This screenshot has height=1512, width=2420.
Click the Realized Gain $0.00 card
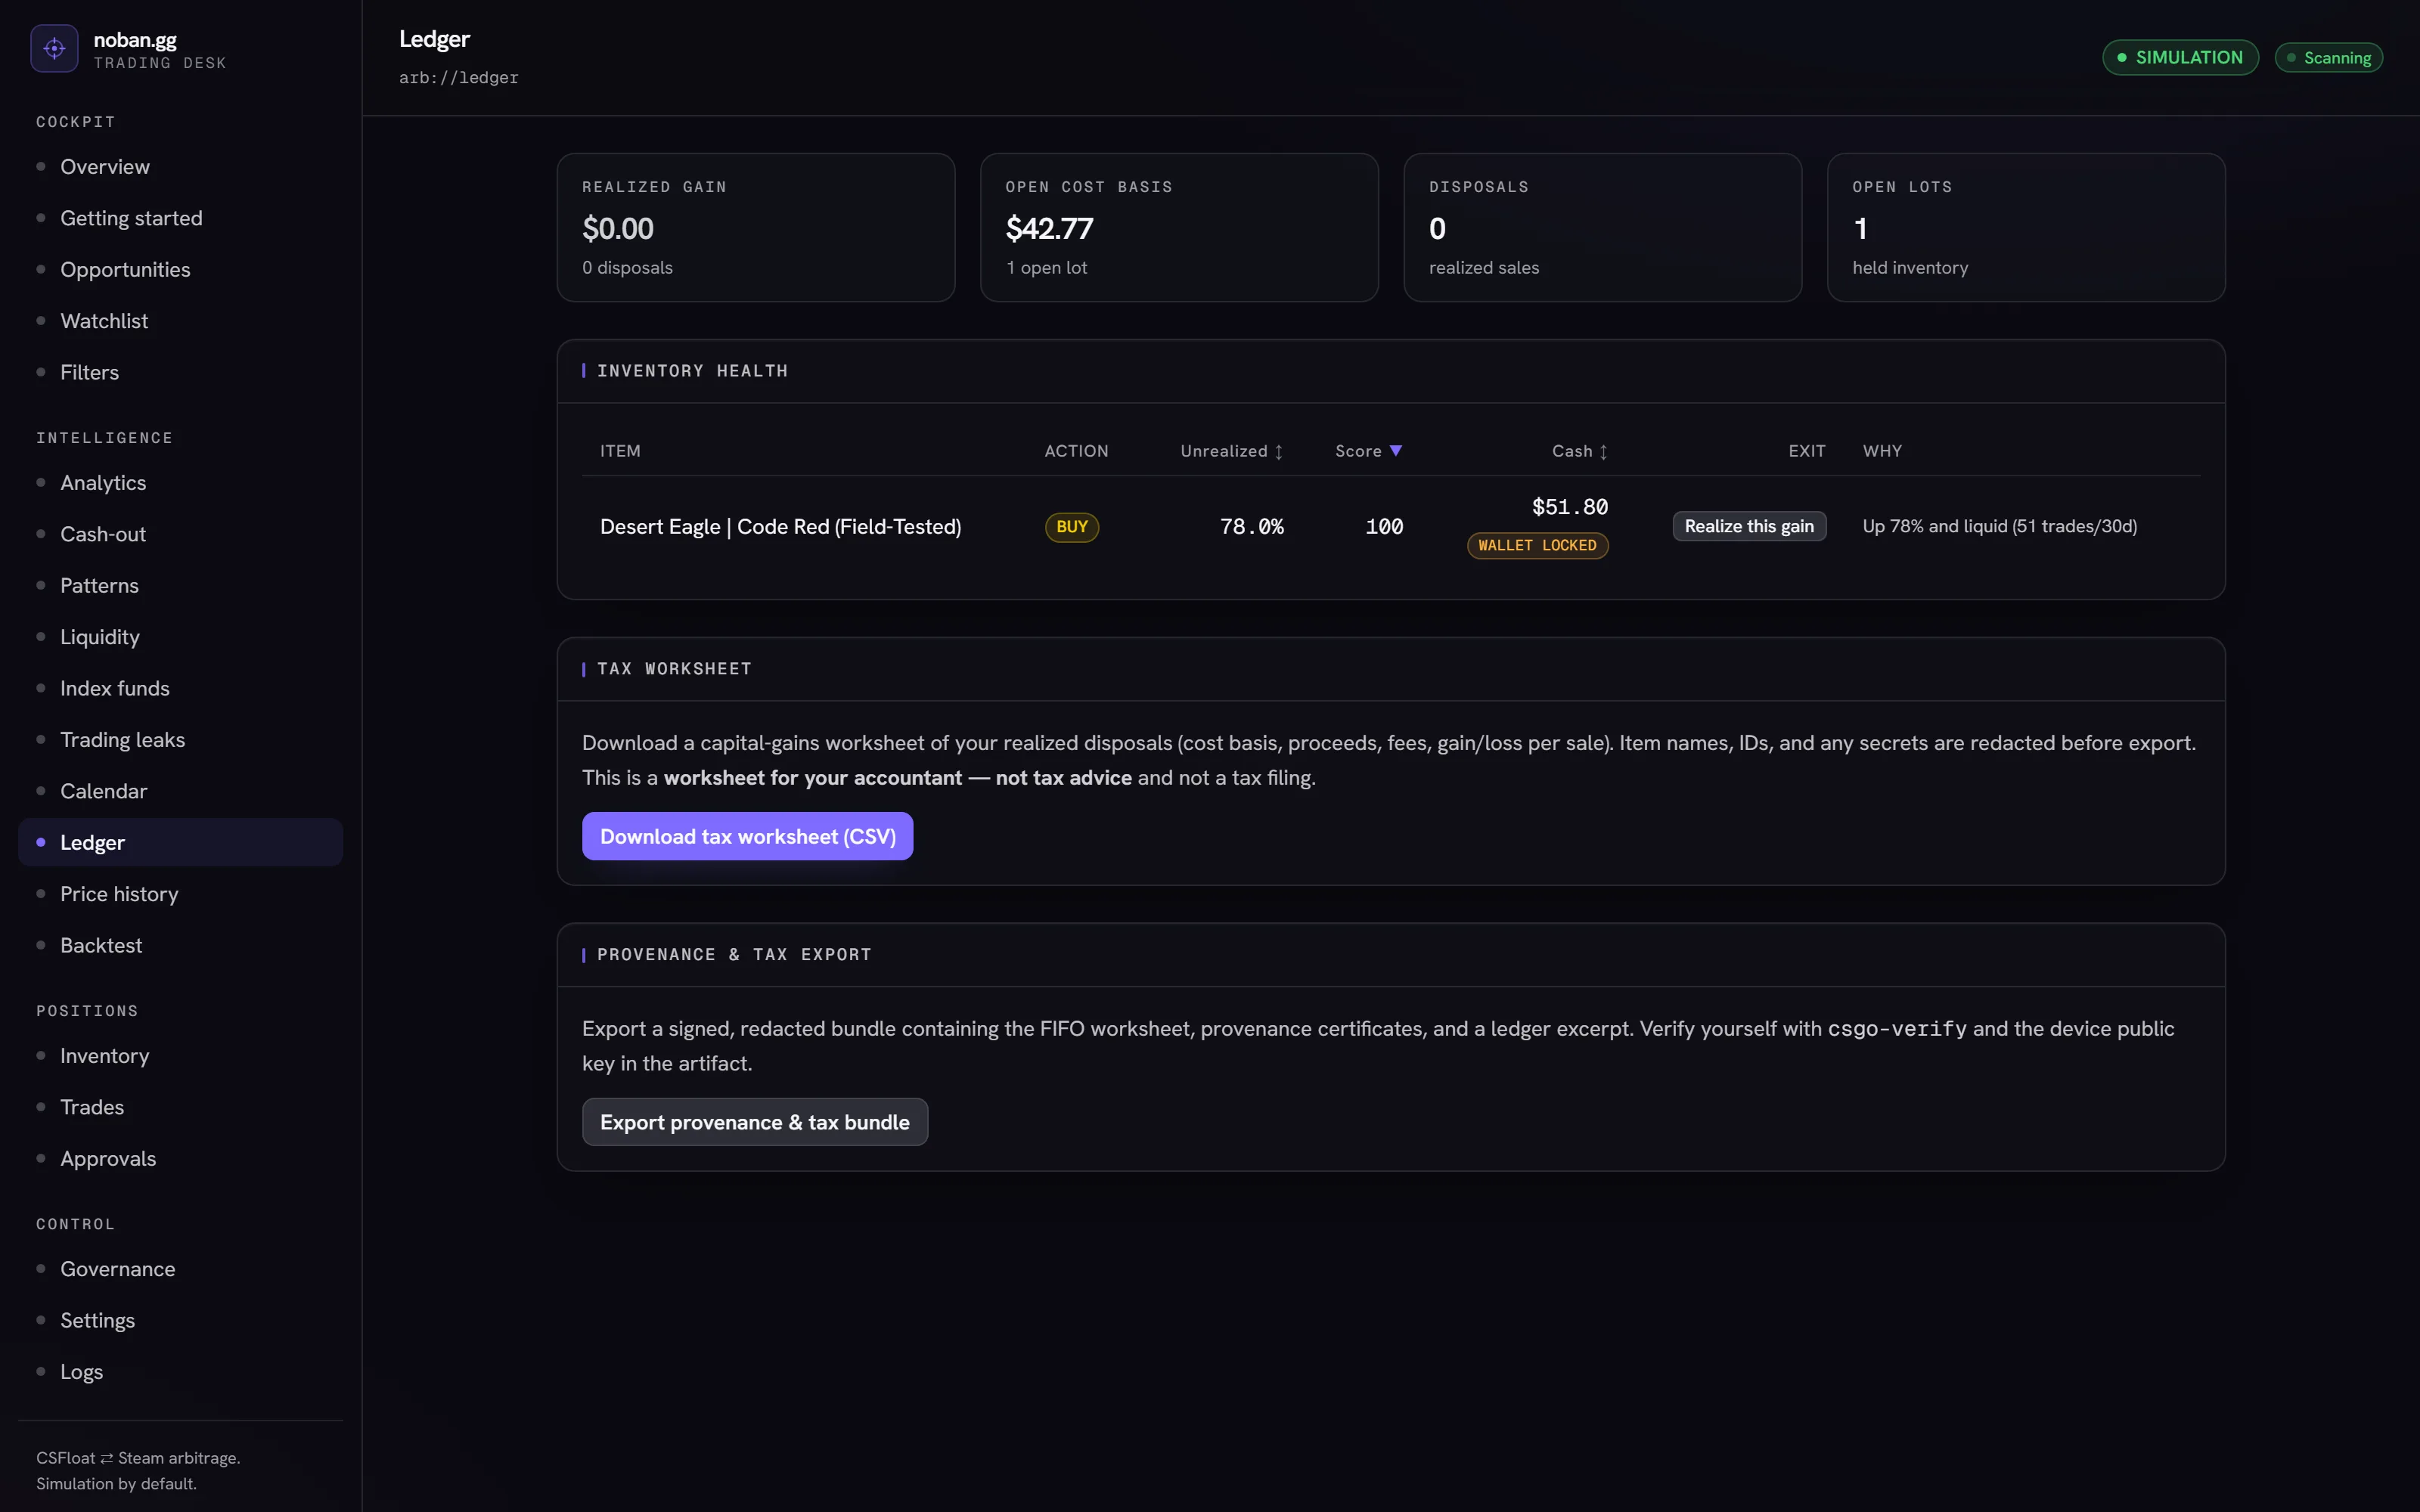(x=755, y=227)
